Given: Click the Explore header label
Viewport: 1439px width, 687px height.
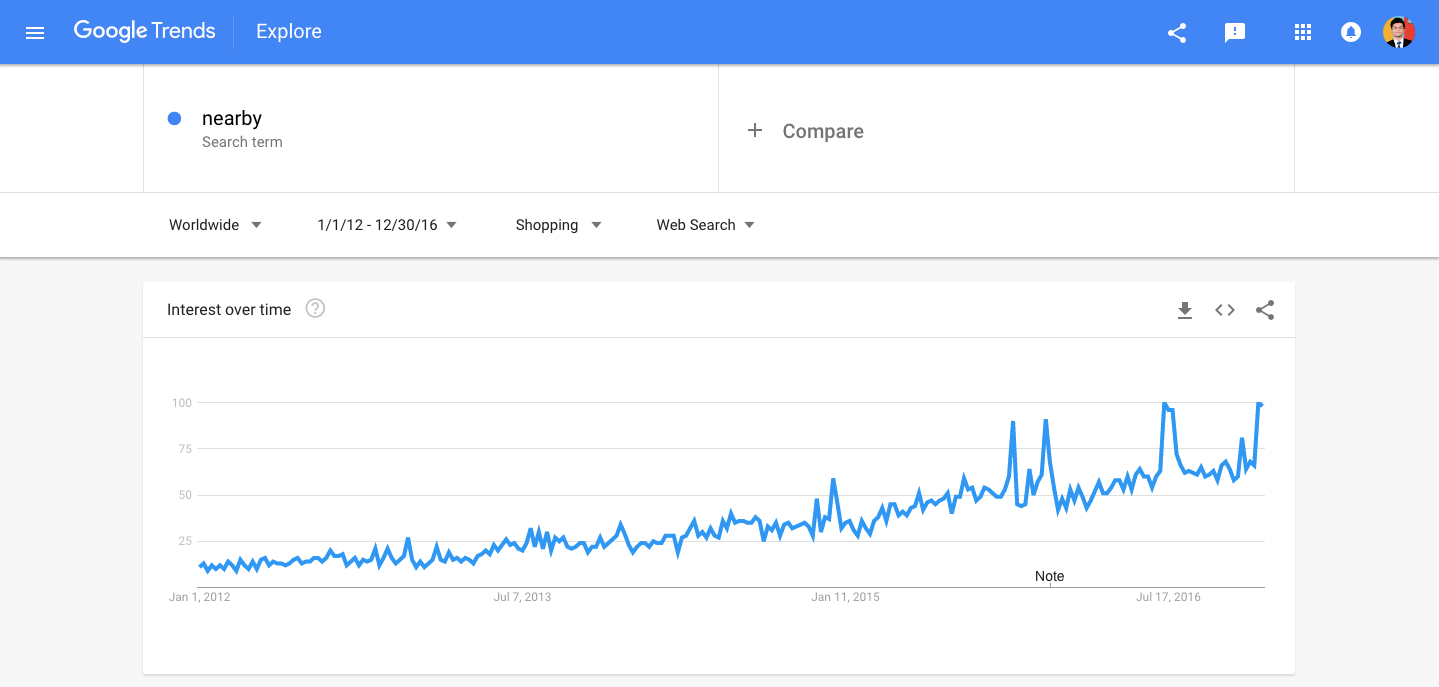Looking at the screenshot, I should (288, 32).
